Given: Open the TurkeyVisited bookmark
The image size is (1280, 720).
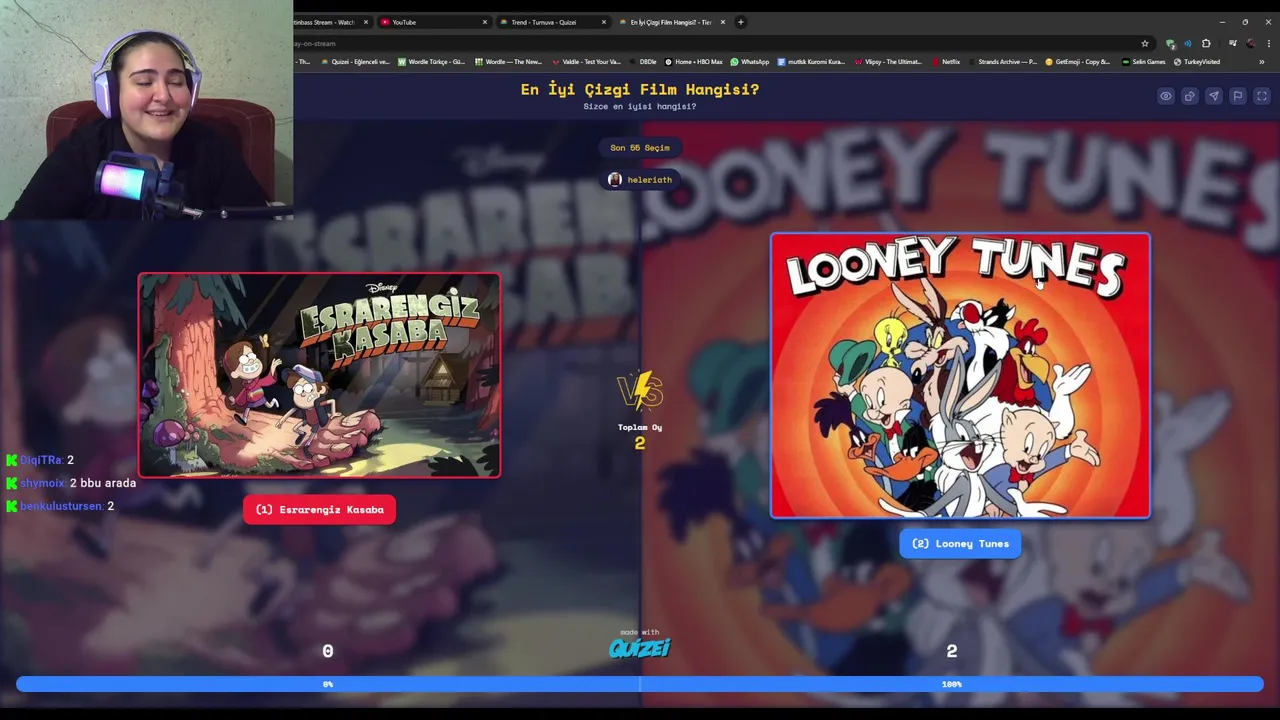Looking at the screenshot, I should (x=1196, y=62).
